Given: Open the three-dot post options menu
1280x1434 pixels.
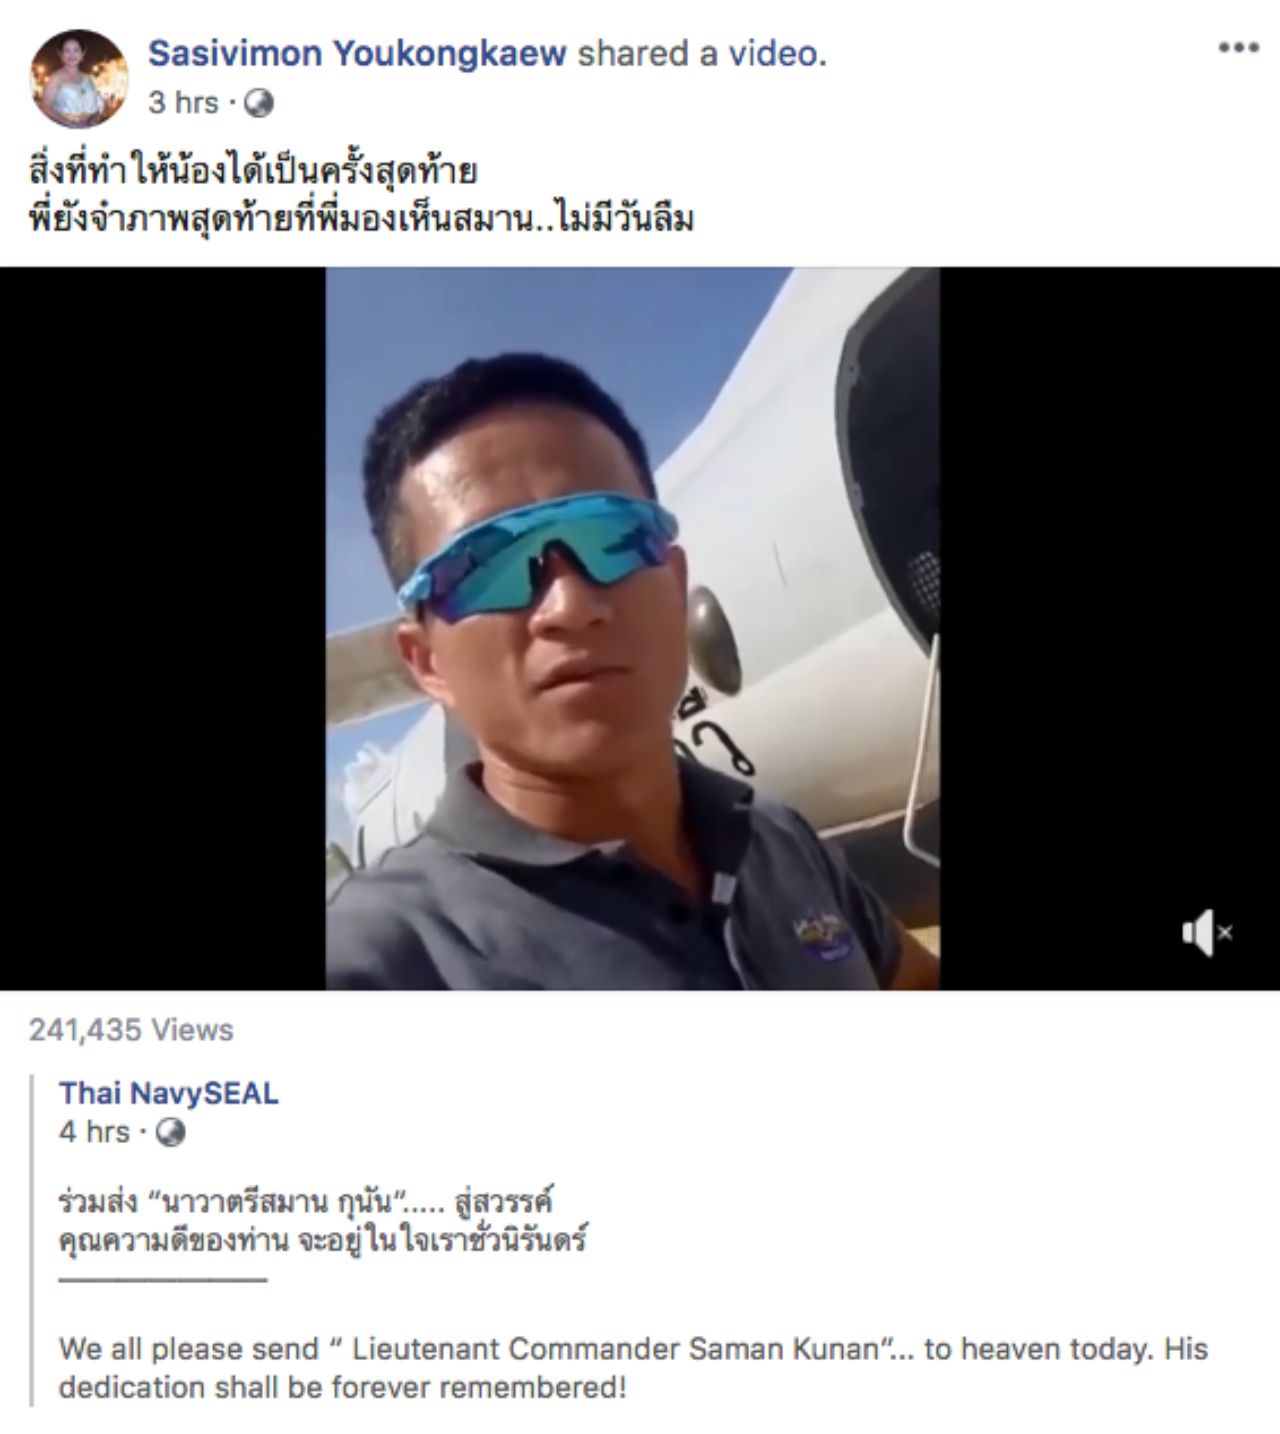Looking at the screenshot, I should pos(1237,47).
